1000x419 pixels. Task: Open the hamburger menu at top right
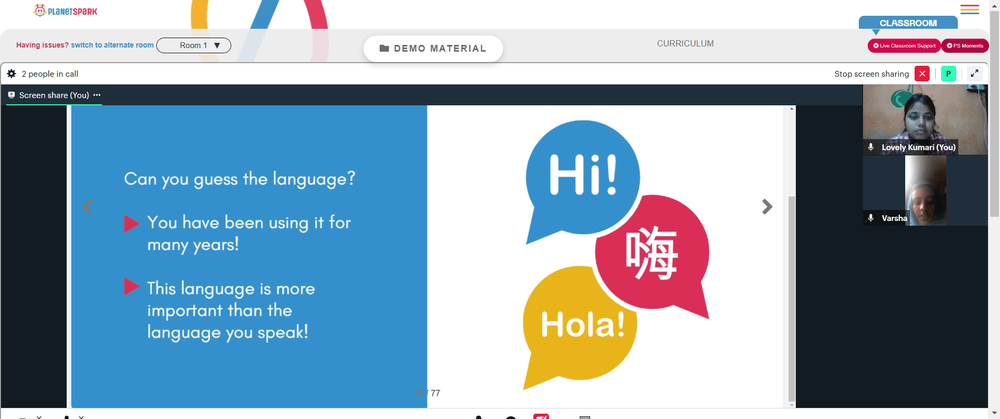click(969, 9)
